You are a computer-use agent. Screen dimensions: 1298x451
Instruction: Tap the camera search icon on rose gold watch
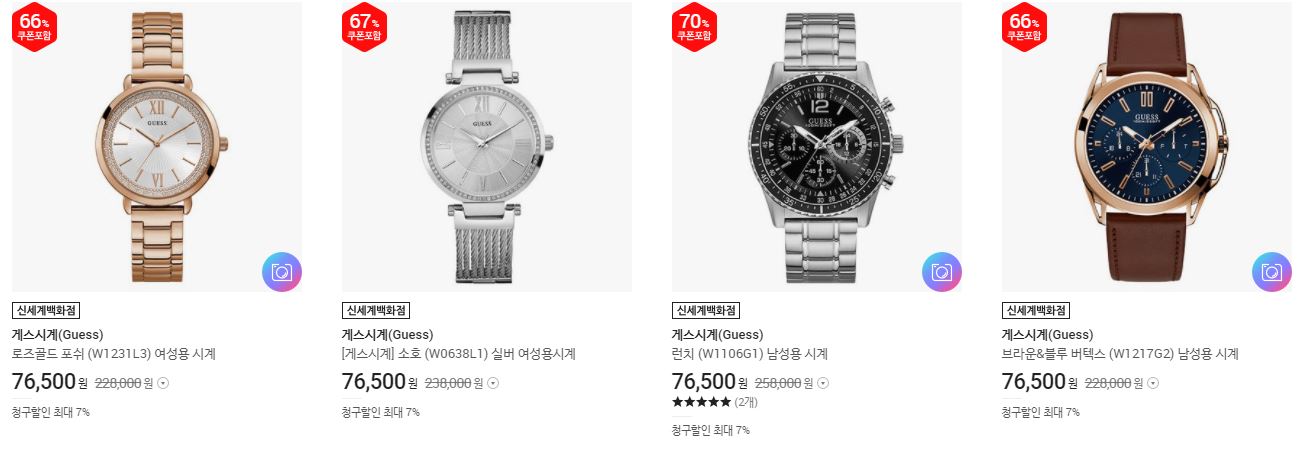point(282,271)
